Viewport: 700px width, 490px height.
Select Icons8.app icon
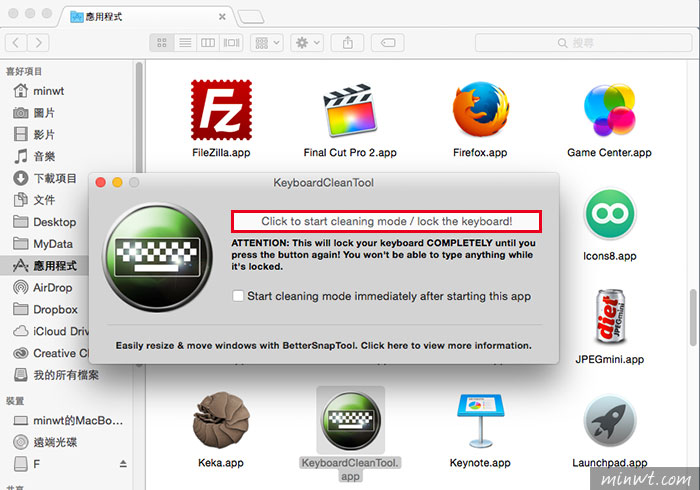point(610,213)
